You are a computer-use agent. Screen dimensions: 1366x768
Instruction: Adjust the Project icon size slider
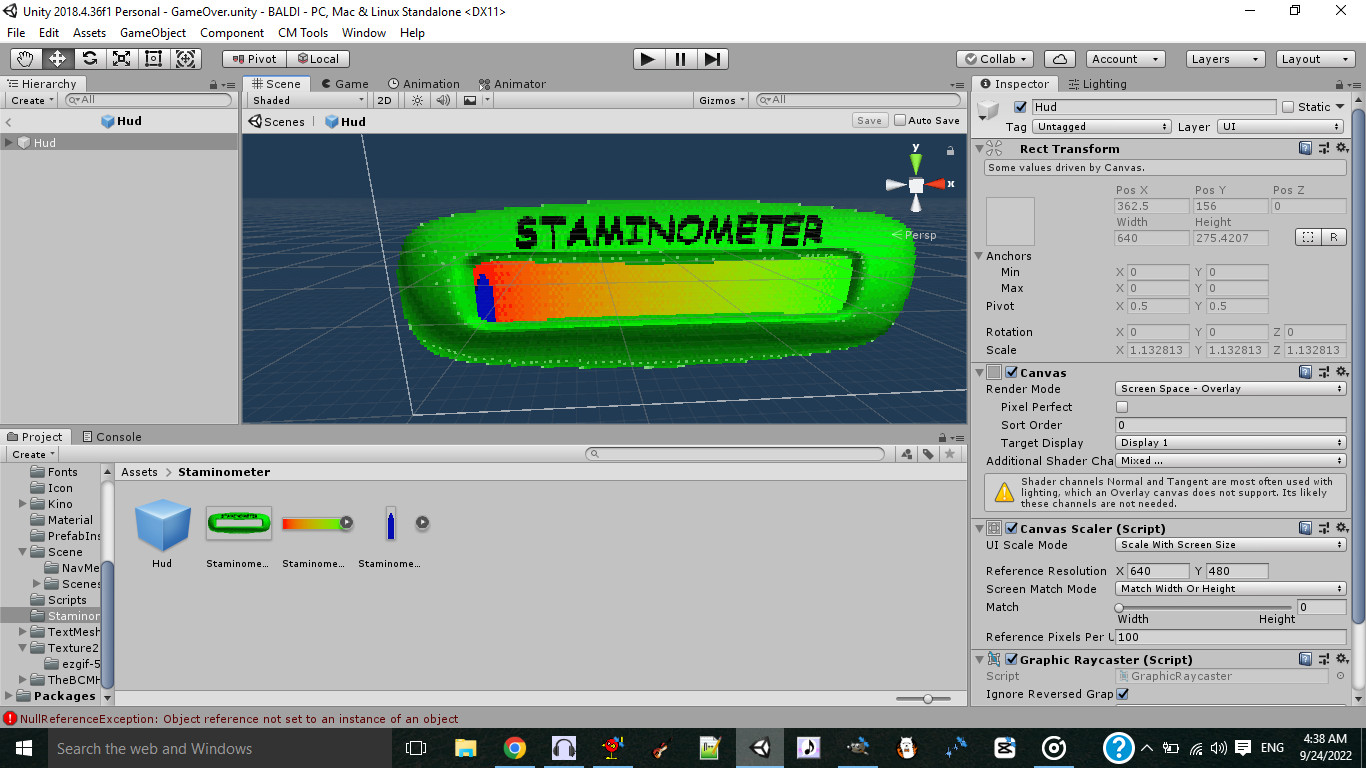point(923,698)
